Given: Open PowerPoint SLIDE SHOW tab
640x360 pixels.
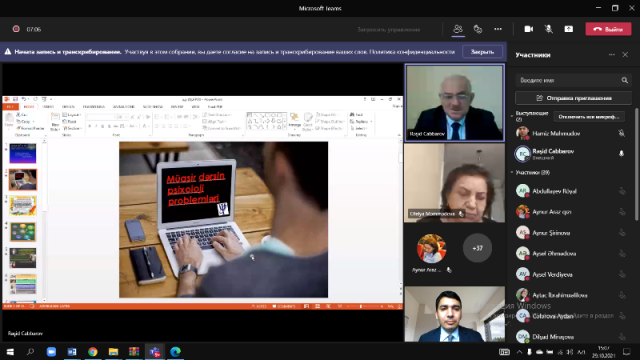Looking at the screenshot, I should [153, 107].
